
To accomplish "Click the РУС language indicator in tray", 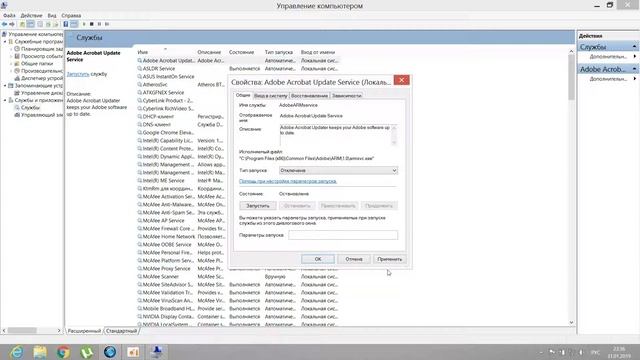I will [595, 352].
